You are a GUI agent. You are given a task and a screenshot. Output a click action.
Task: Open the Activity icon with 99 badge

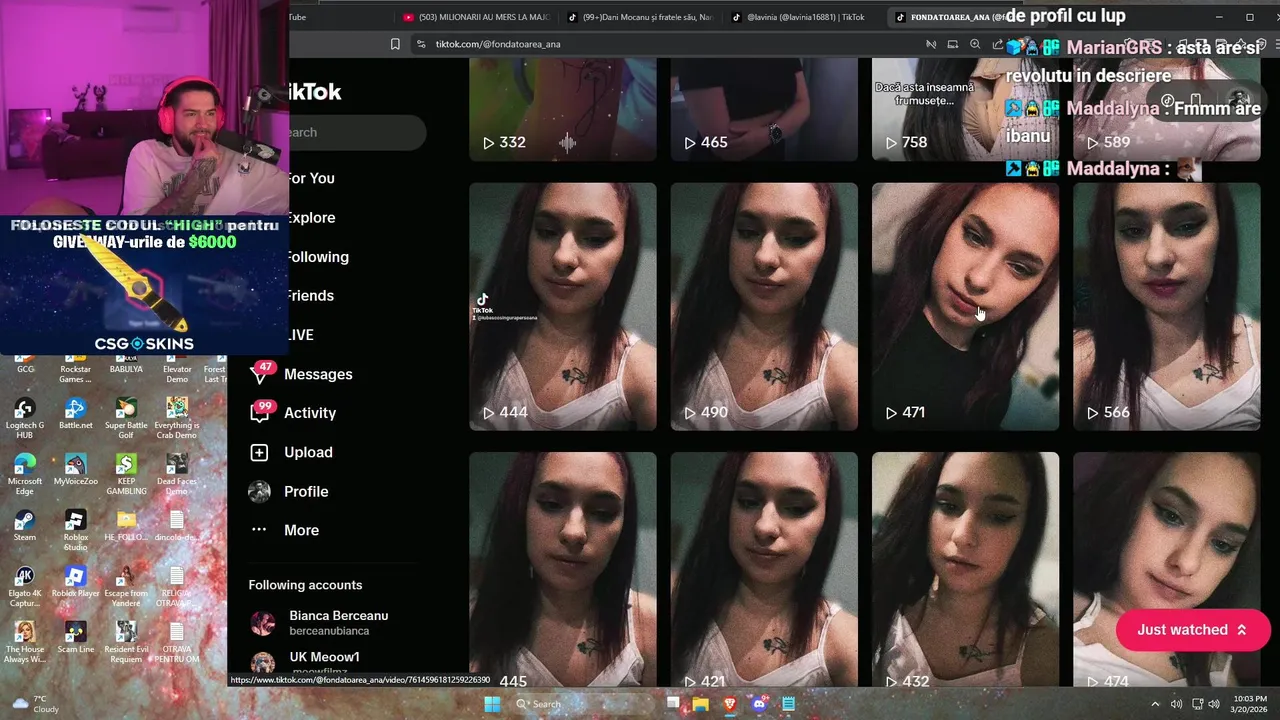(261, 412)
